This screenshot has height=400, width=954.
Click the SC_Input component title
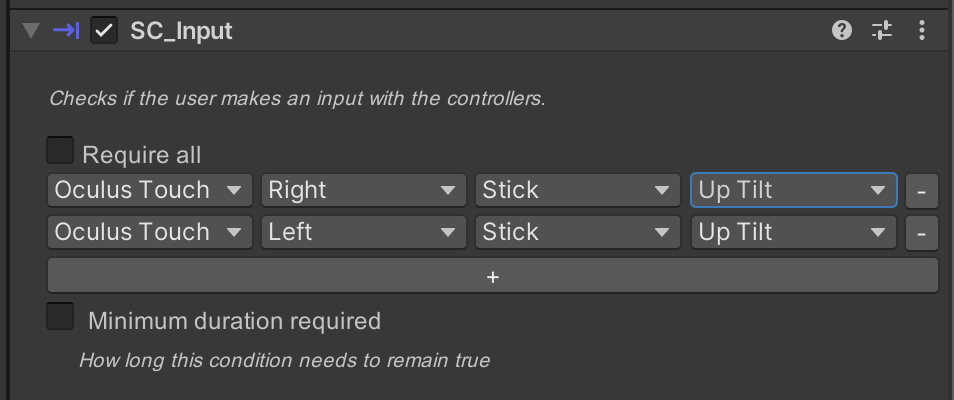[x=181, y=31]
